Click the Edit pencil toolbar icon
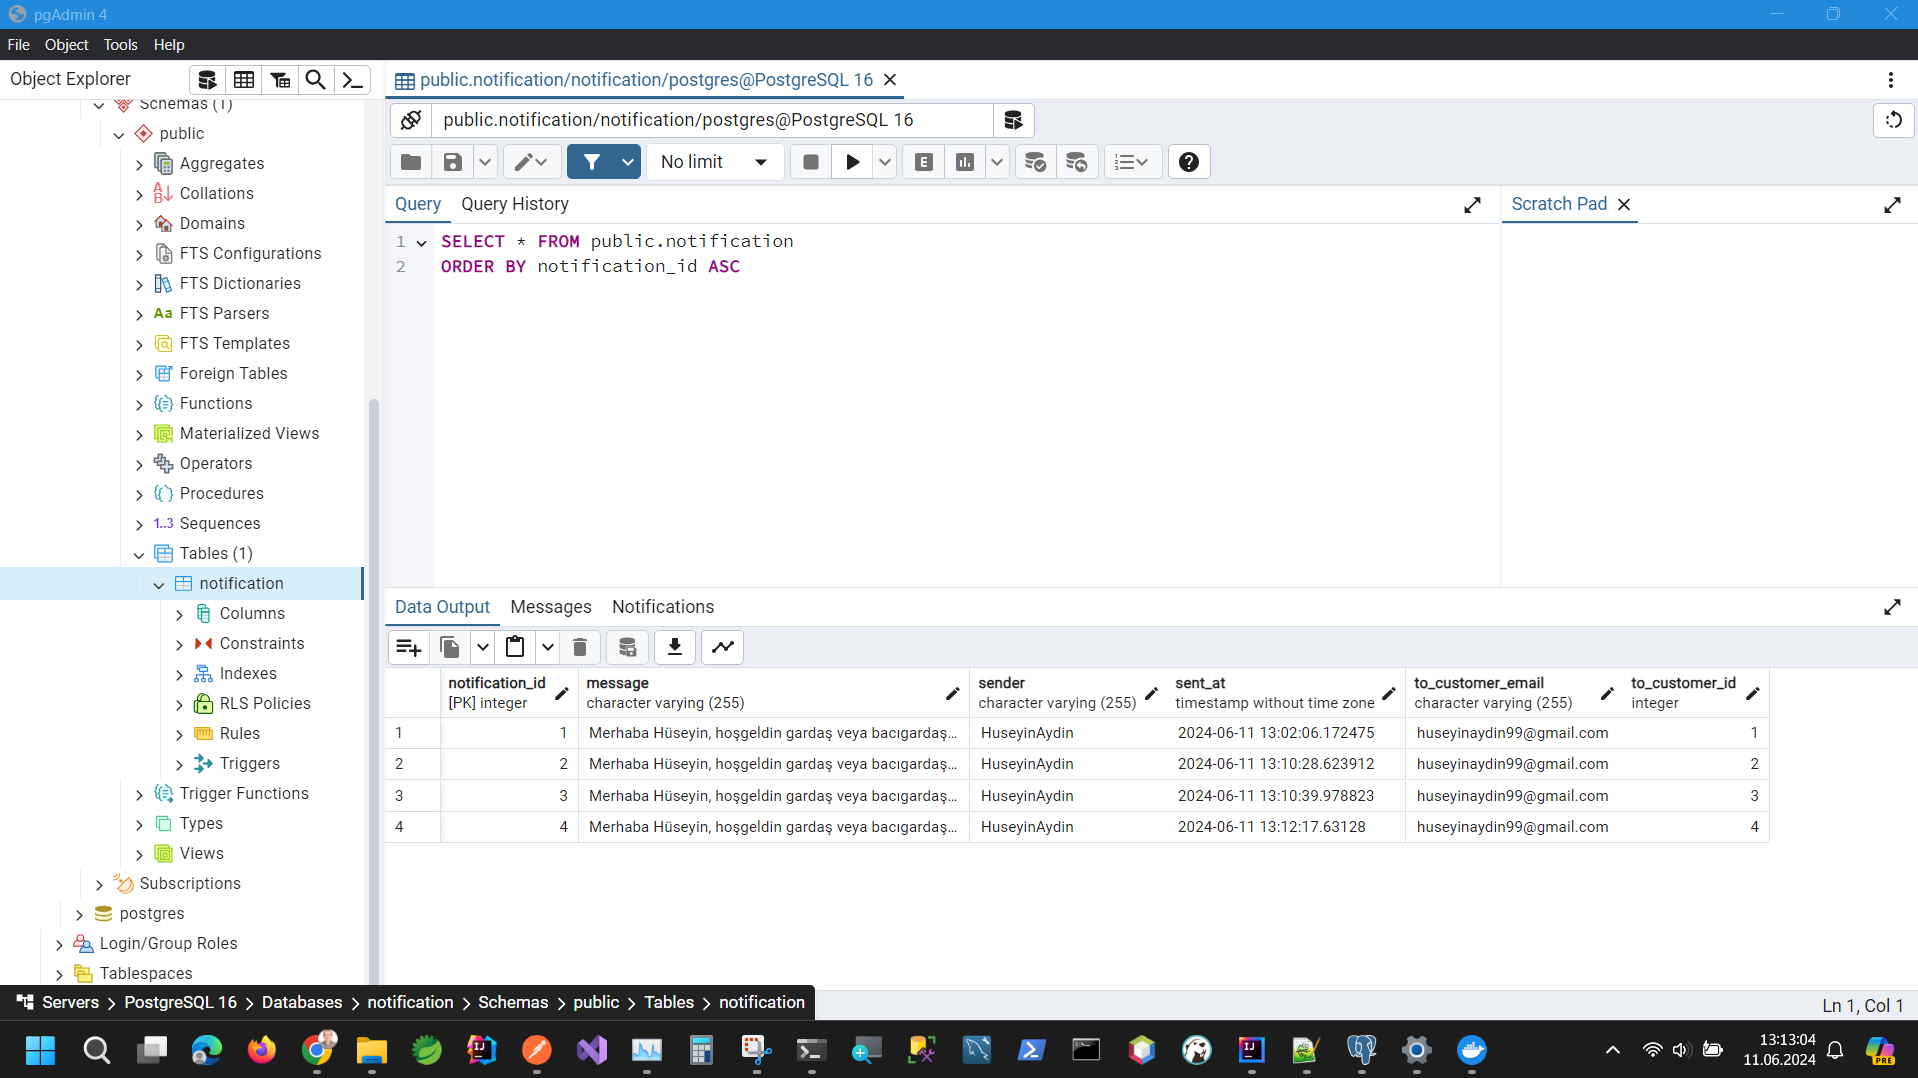This screenshot has height=1078, width=1918. [x=531, y=162]
